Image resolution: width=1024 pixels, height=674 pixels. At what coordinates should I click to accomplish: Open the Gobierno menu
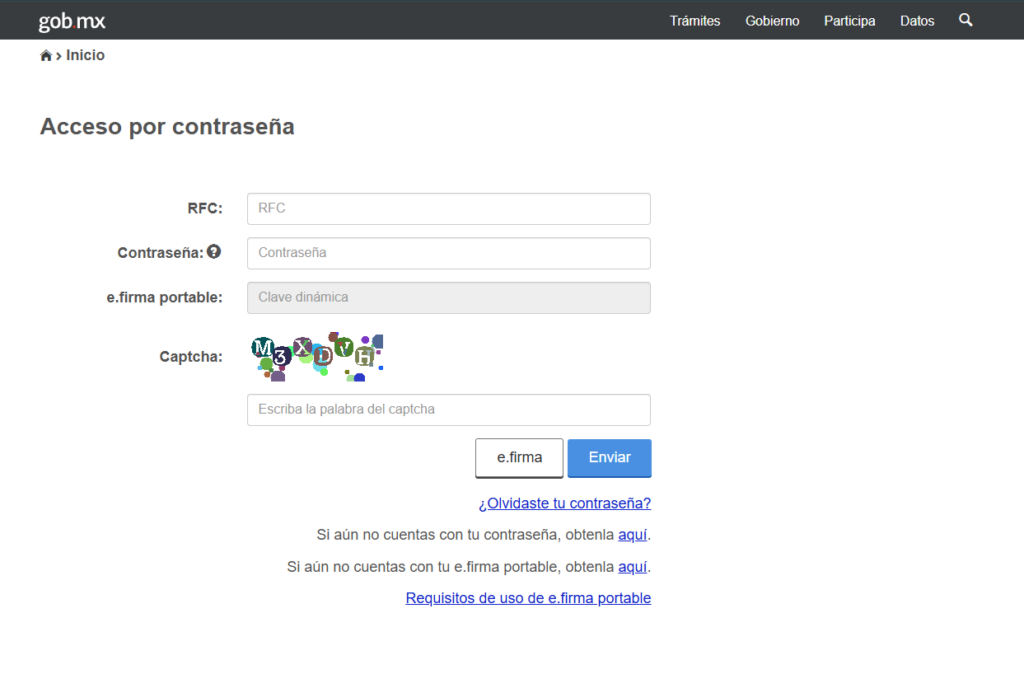click(x=772, y=21)
